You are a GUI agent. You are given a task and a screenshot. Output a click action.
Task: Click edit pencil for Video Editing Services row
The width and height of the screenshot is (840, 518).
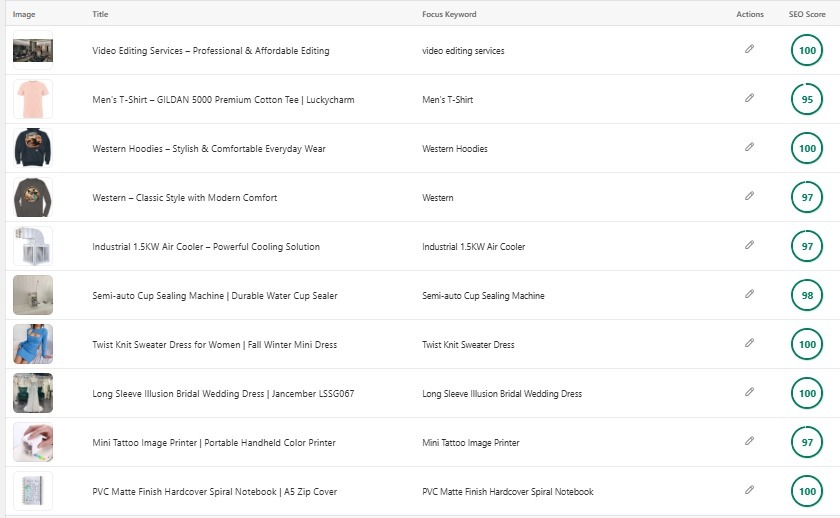749,49
